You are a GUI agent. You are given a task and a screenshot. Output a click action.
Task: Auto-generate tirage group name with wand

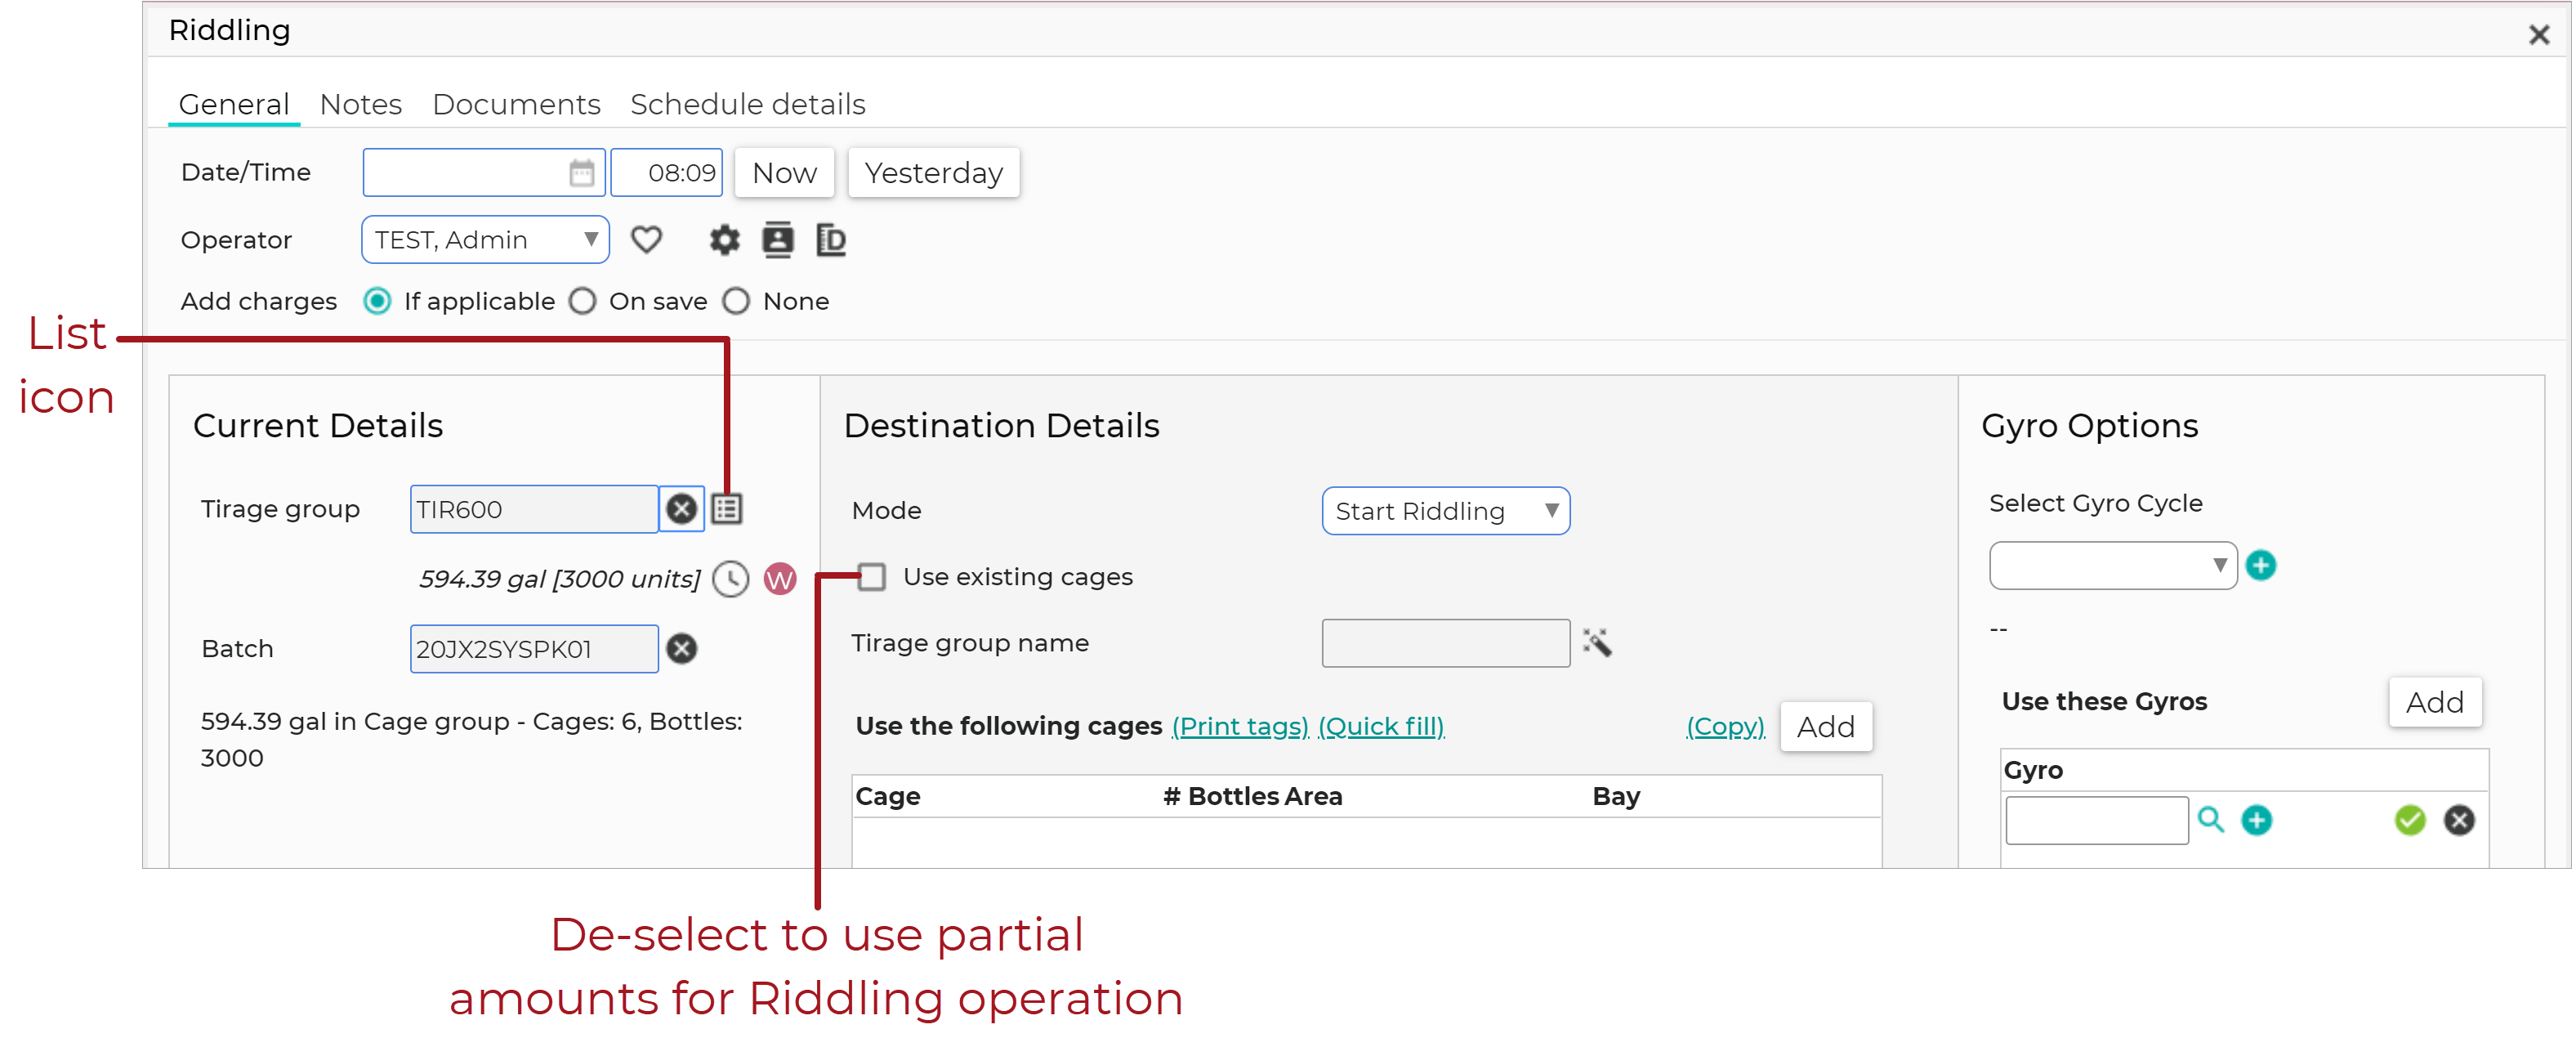coord(1597,642)
